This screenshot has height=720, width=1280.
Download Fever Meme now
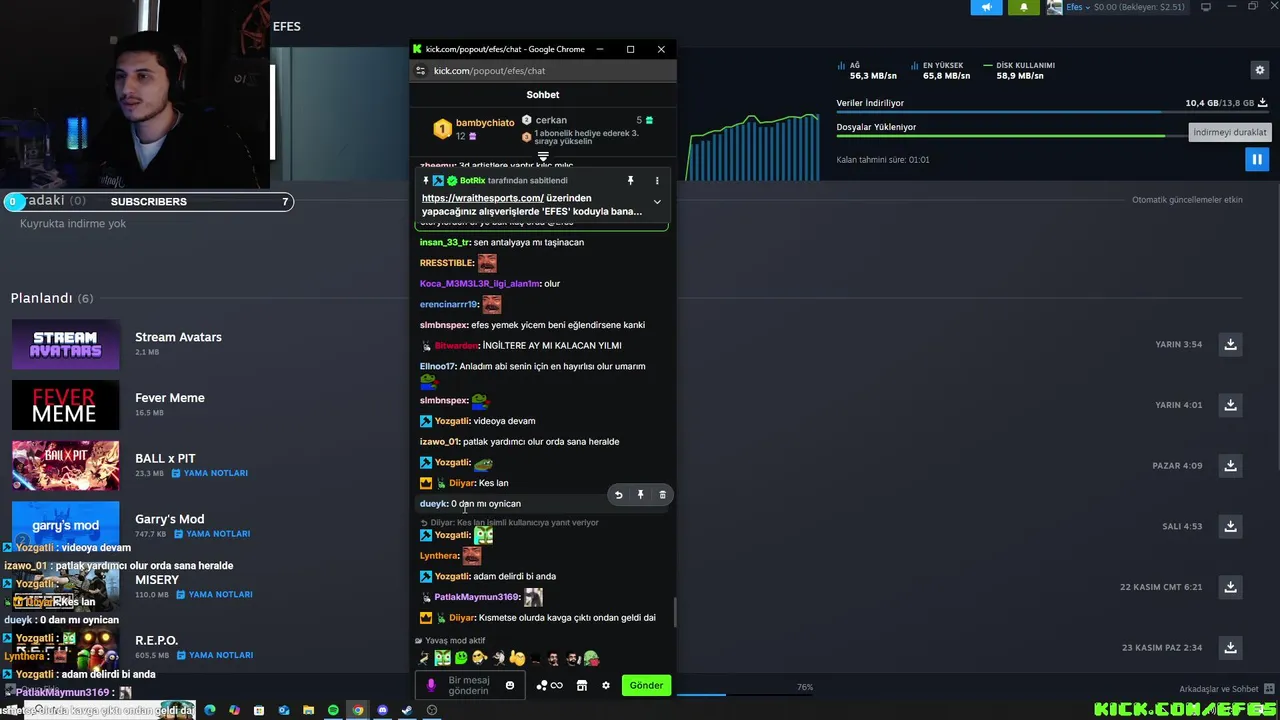pos(1230,405)
